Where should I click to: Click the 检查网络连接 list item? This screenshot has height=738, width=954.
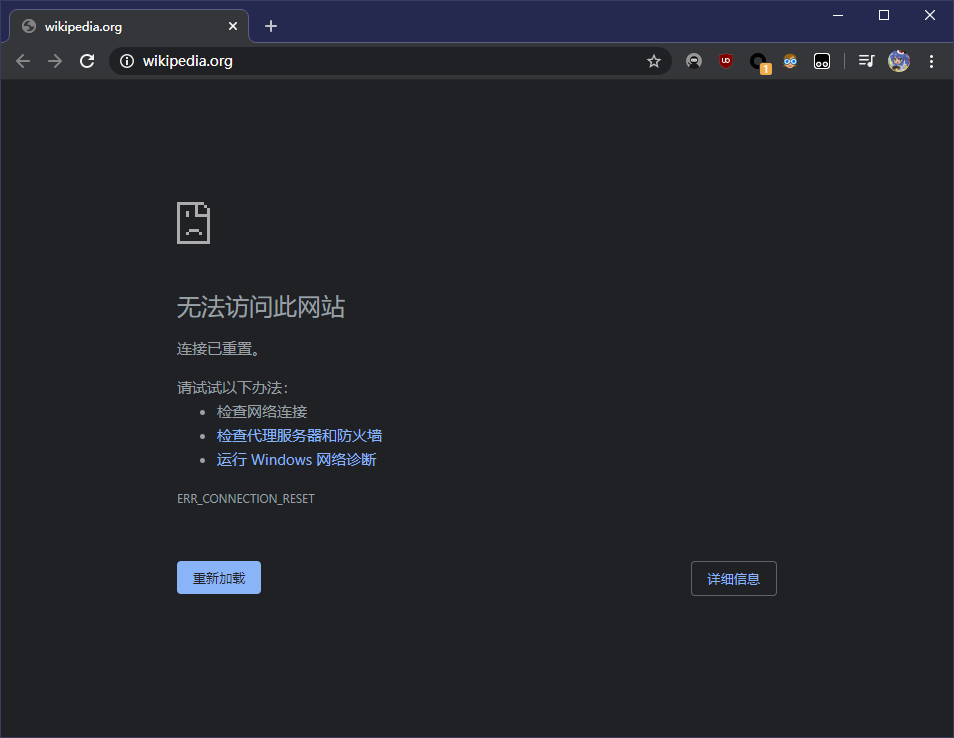pos(262,412)
